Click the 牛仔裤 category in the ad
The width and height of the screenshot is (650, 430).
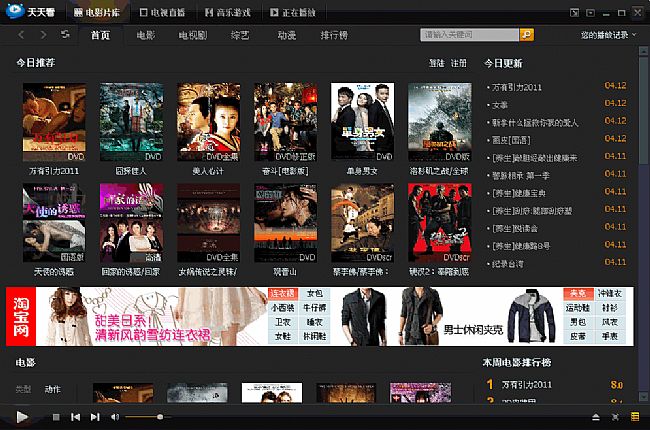tap(315, 308)
